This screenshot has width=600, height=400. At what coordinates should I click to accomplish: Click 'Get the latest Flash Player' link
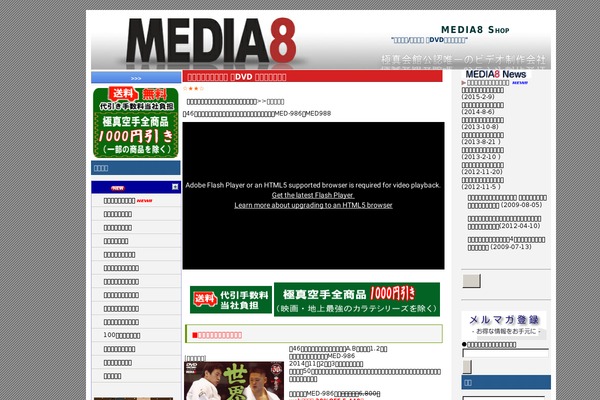tap(313, 195)
